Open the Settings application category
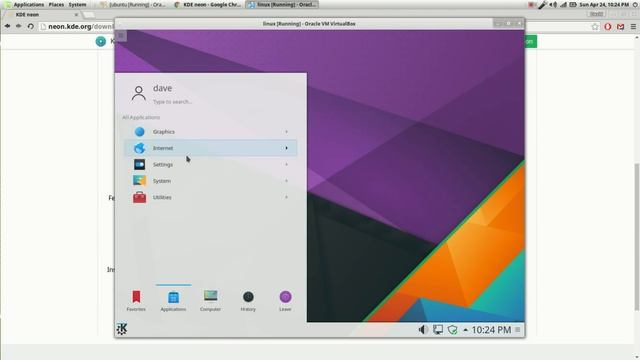Image resolution: width=640 pixels, height=360 pixels. click(x=211, y=164)
